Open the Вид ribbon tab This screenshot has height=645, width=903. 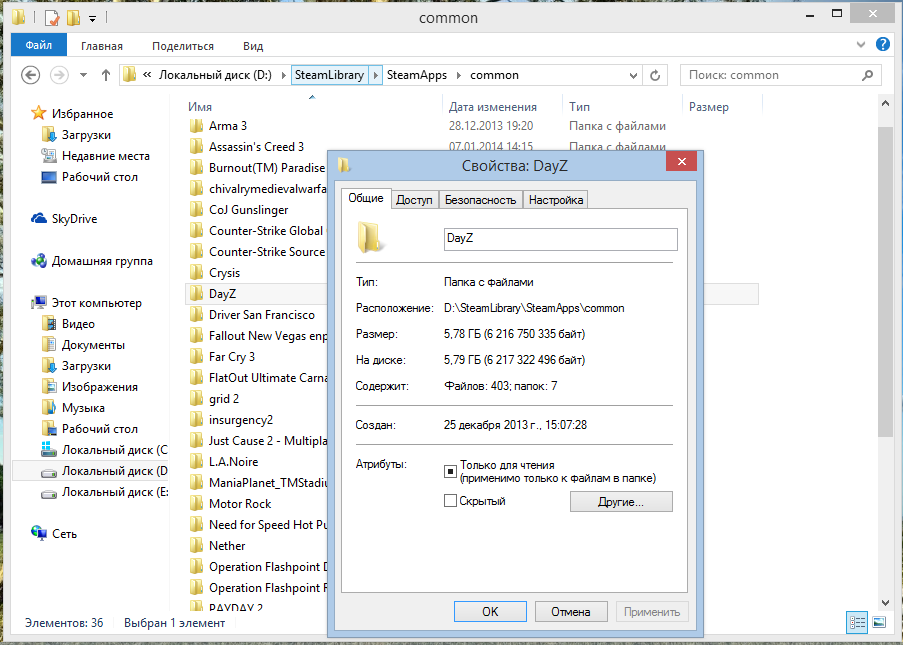pyautogui.click(x=253, y=46)
